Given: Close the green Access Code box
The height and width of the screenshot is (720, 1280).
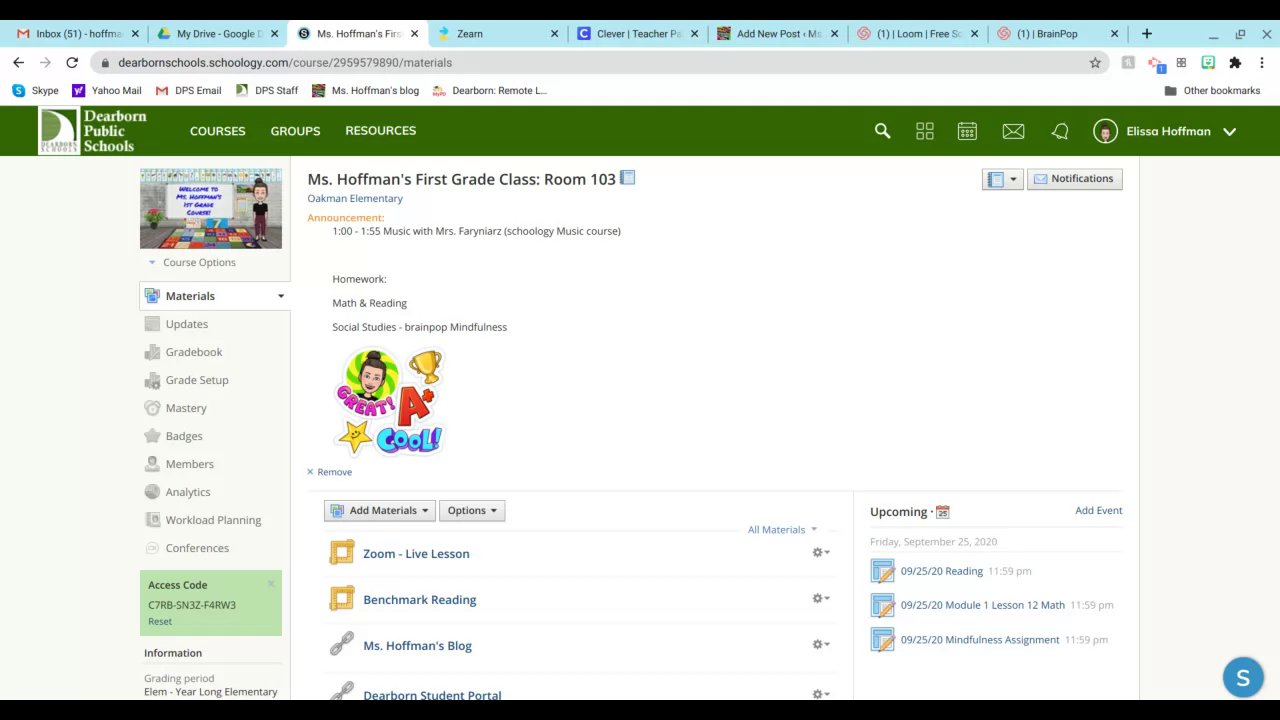Looking at the screenshot, I should coord(271,584).
